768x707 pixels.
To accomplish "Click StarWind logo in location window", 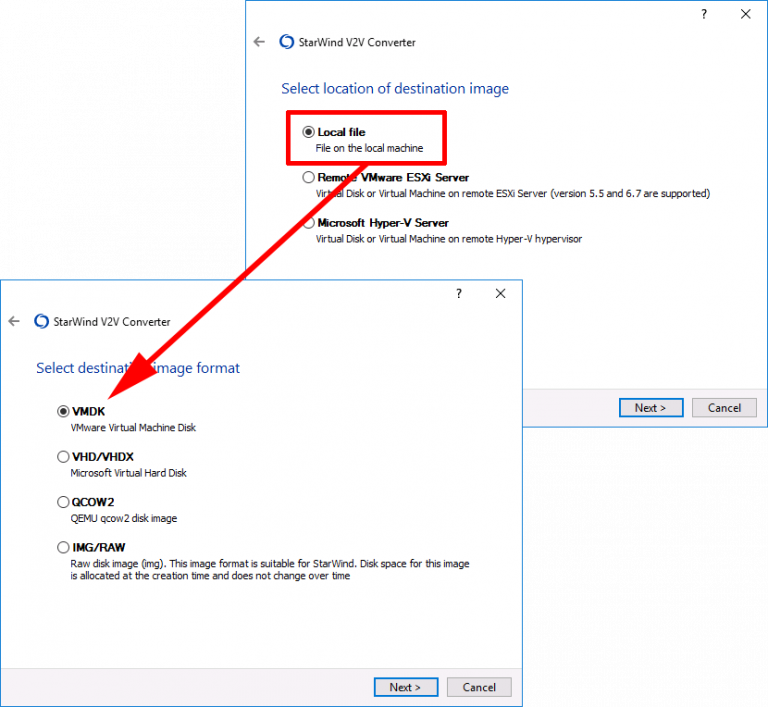I will 287,42.
